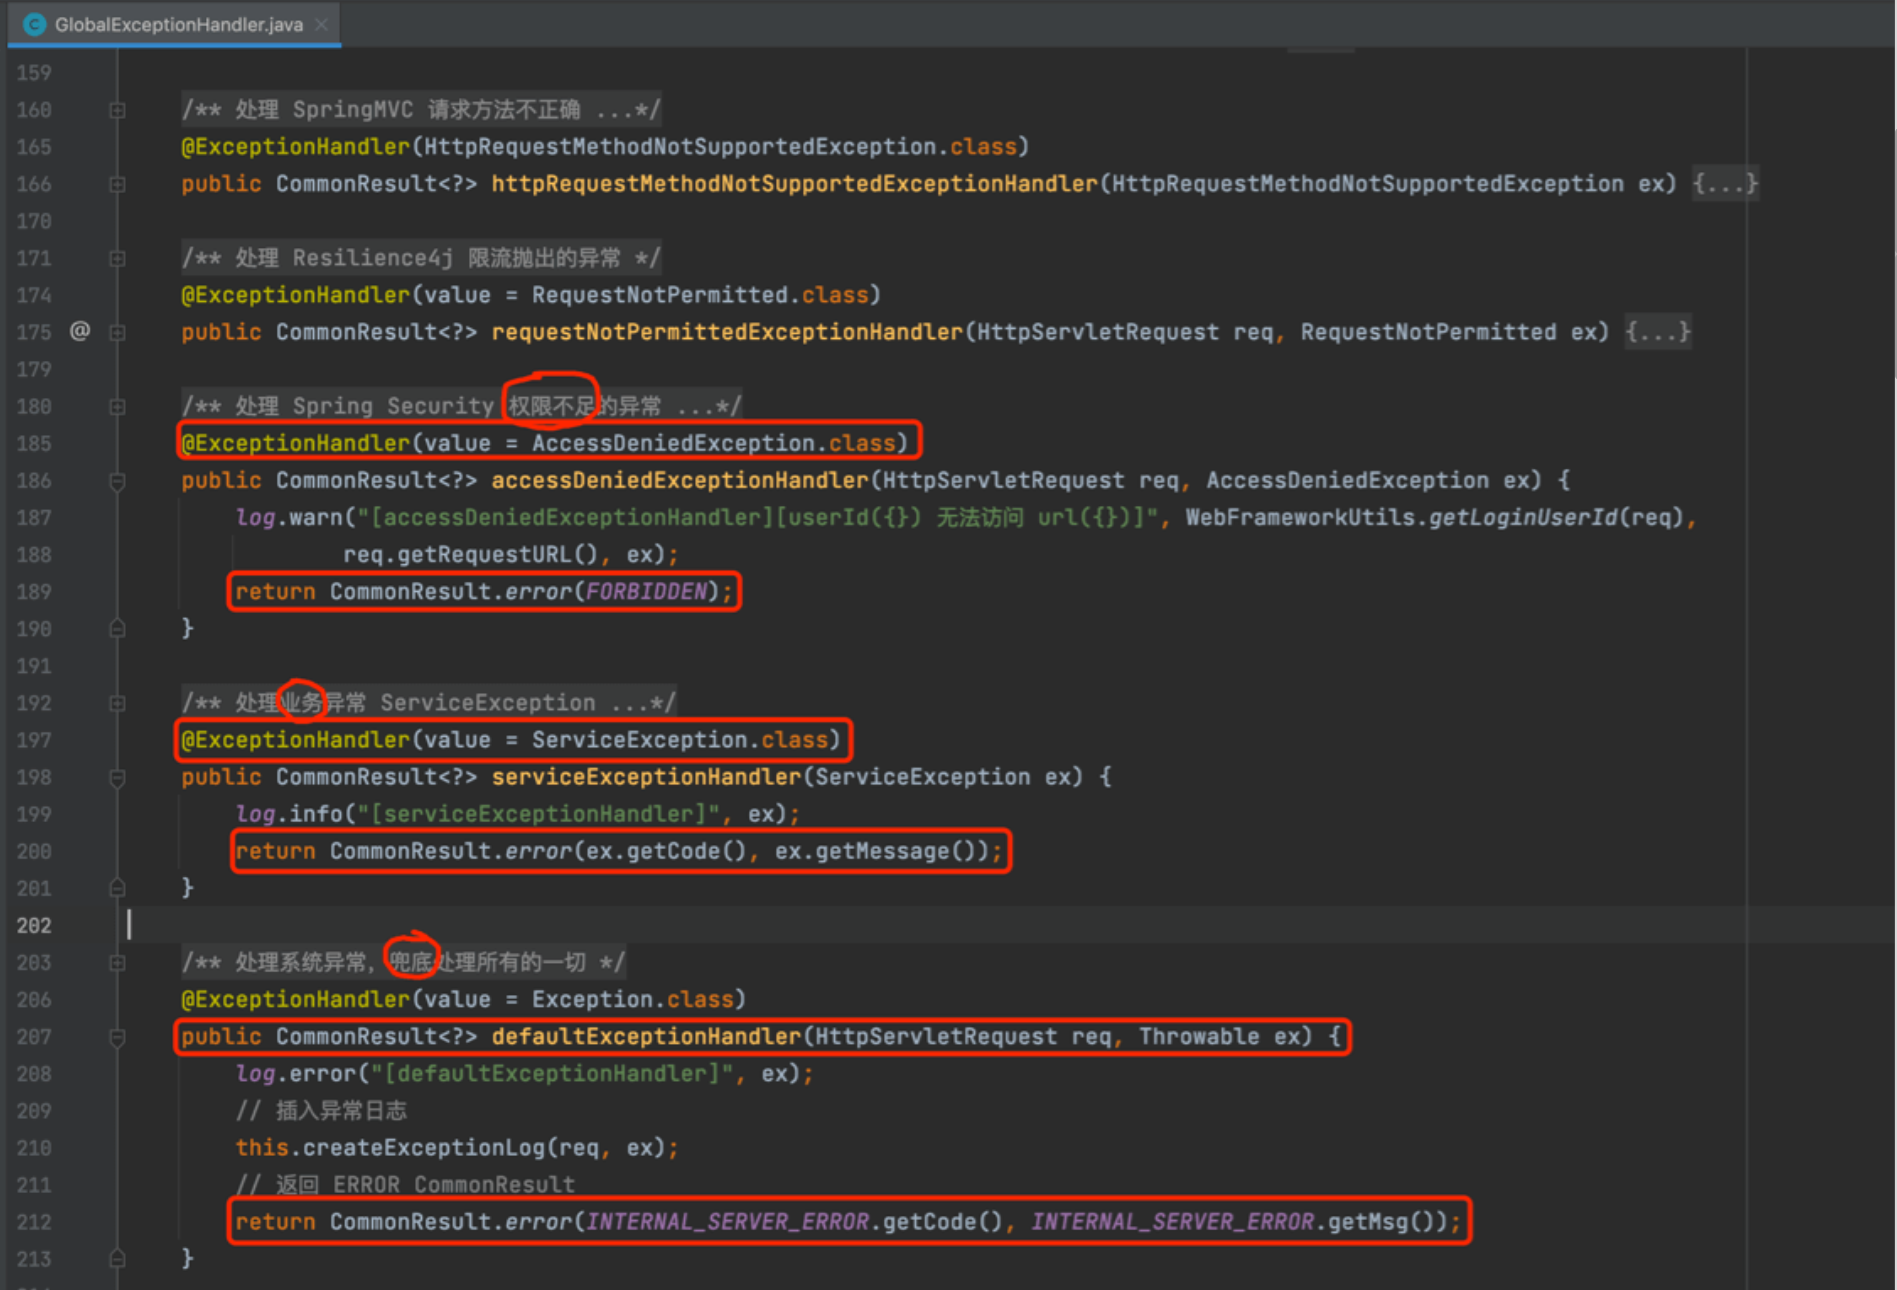1897x1290 pixels.
Task: Collapse accessDeniedExceptionHandler method at line 186
Action: pyautogui.click(x=117, y=481)
